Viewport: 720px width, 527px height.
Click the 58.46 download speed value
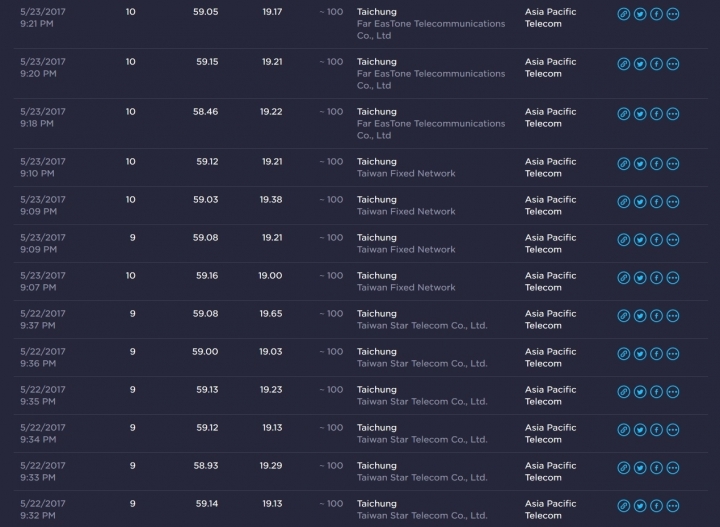click(x=205, y=112)
